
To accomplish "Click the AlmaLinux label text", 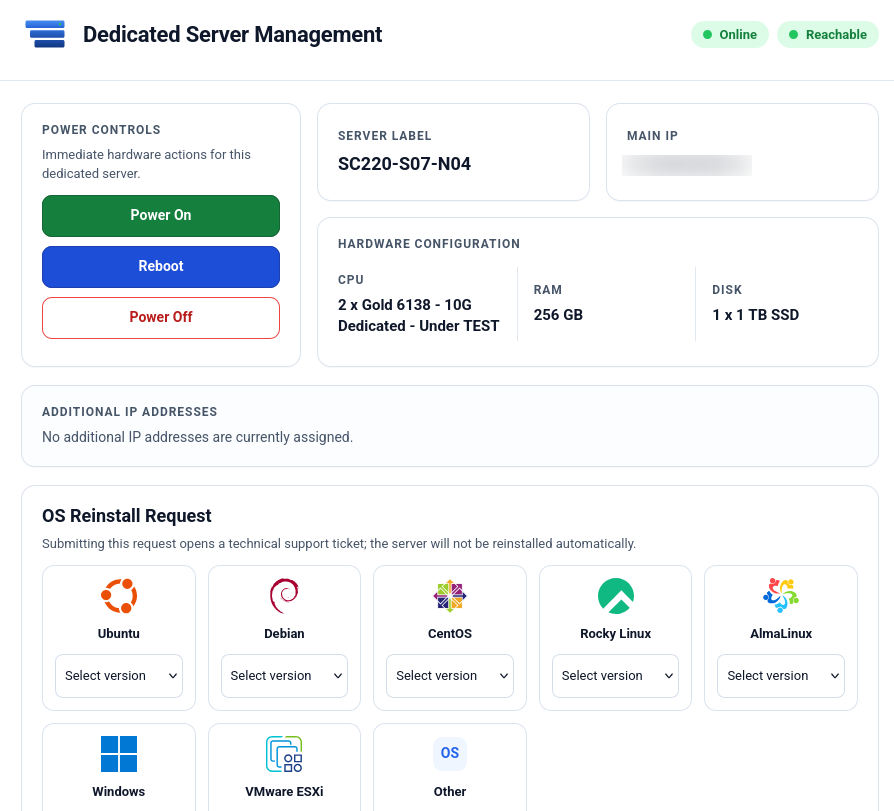I will 781,634.
